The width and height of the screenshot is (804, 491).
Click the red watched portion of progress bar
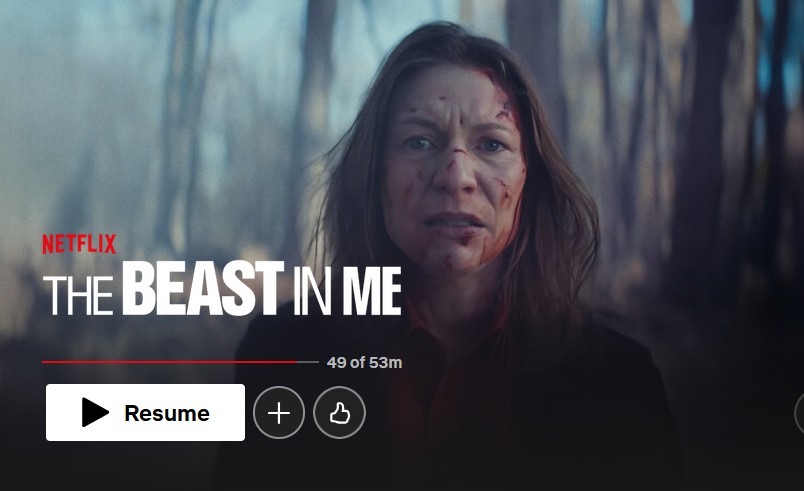point(170,362)
